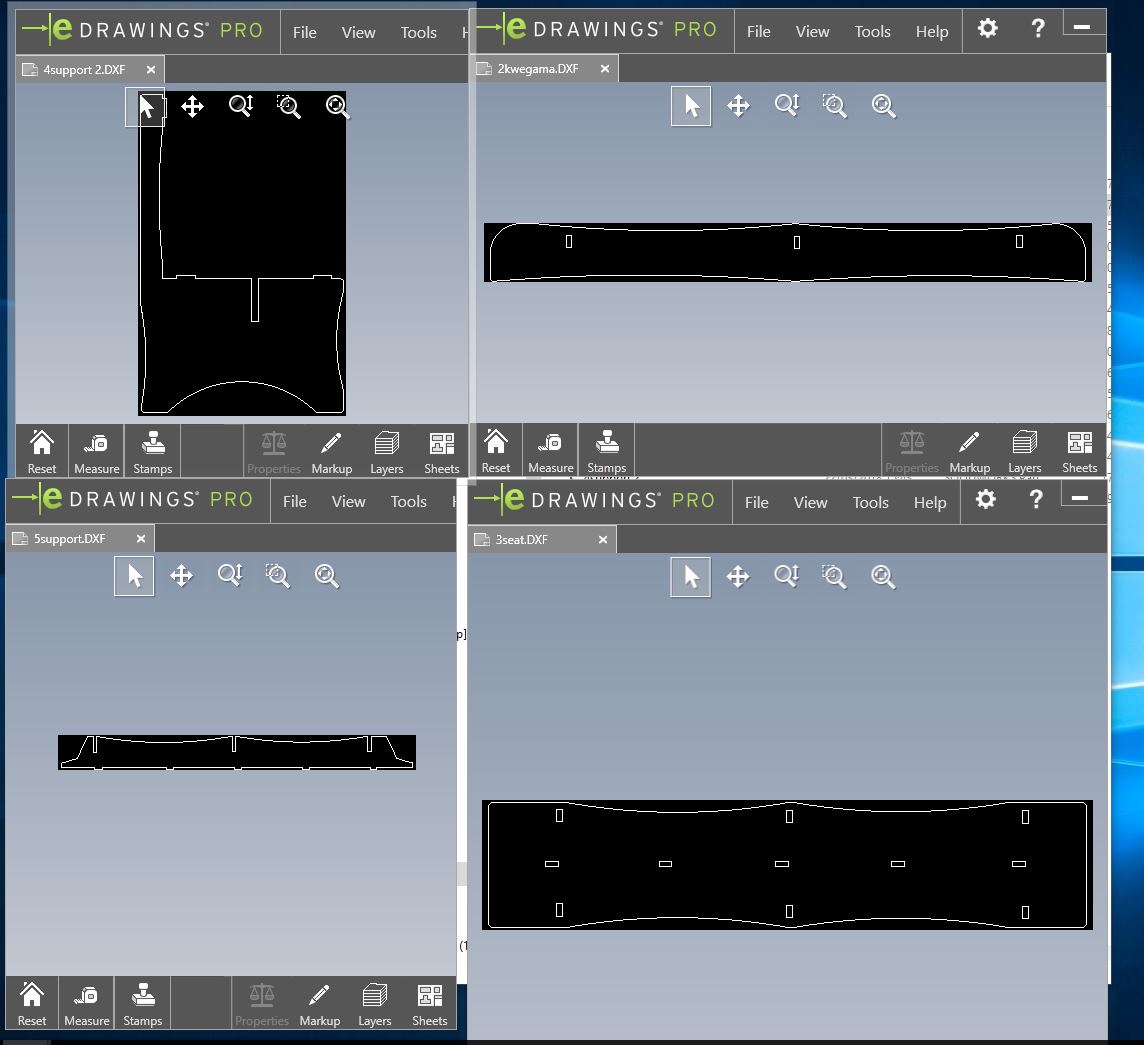
Task: Open Stamps in 5support.DXF window
Action: (142, 1003)
